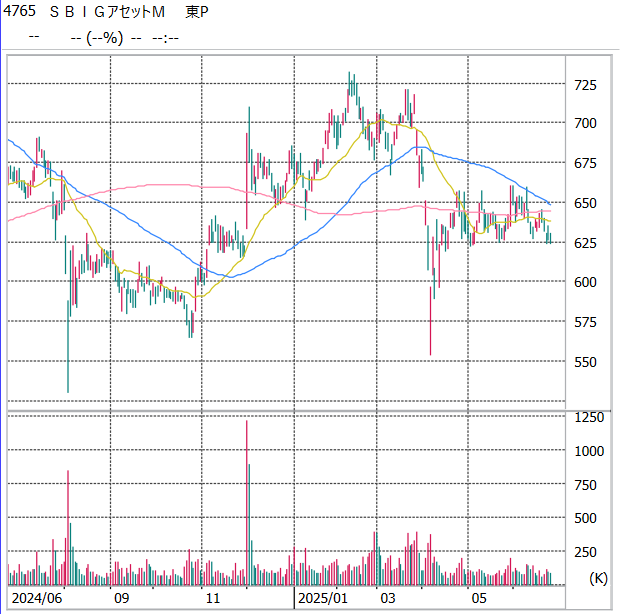
Task: Click the 750 volume axis label
Action: click(585, 485)
